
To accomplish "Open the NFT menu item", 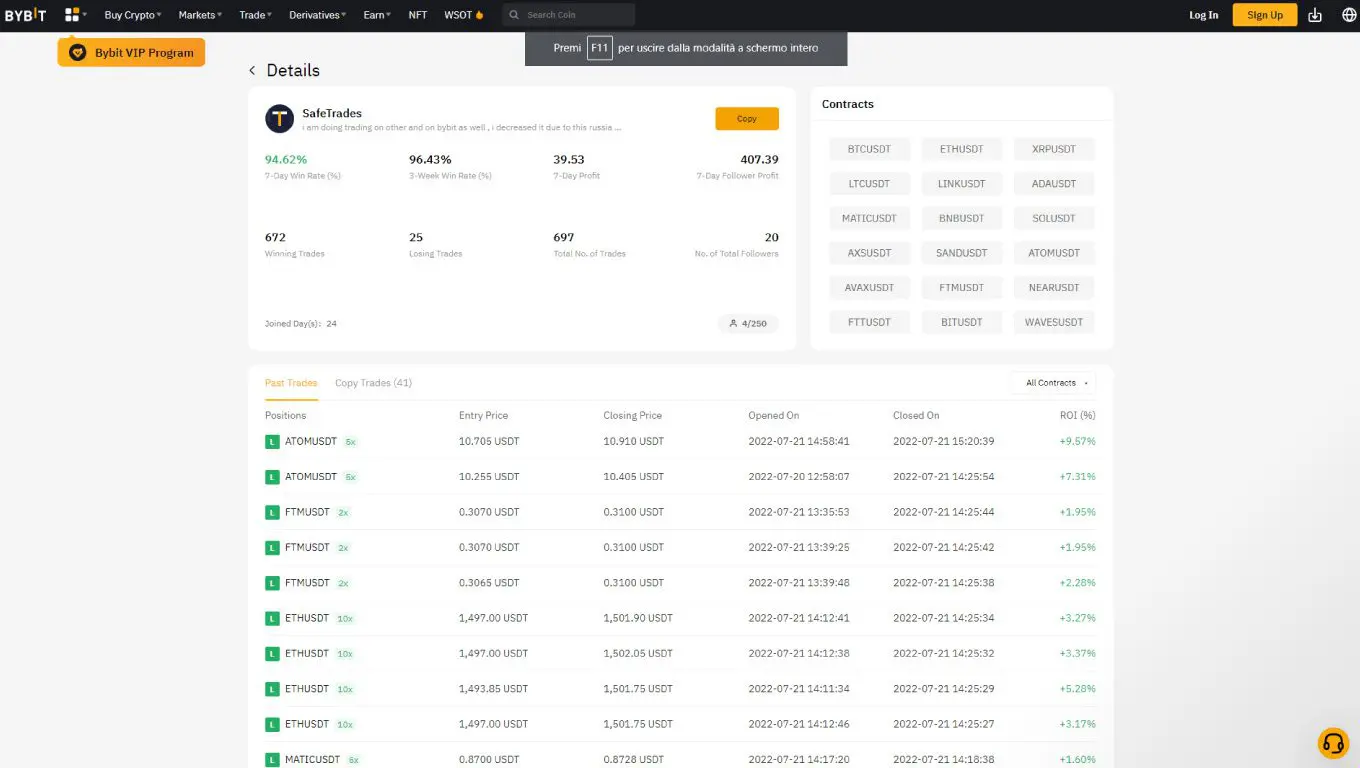I will pos(418,15).
